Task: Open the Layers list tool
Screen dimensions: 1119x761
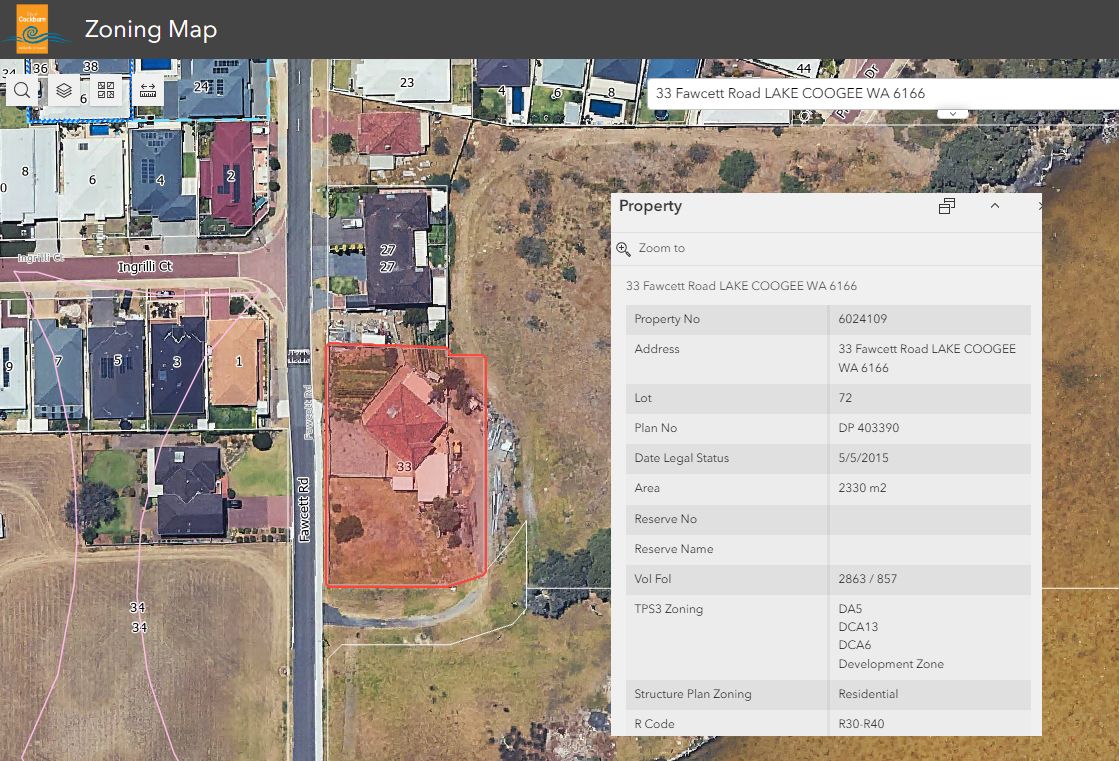Action: [x=64, y=90]
